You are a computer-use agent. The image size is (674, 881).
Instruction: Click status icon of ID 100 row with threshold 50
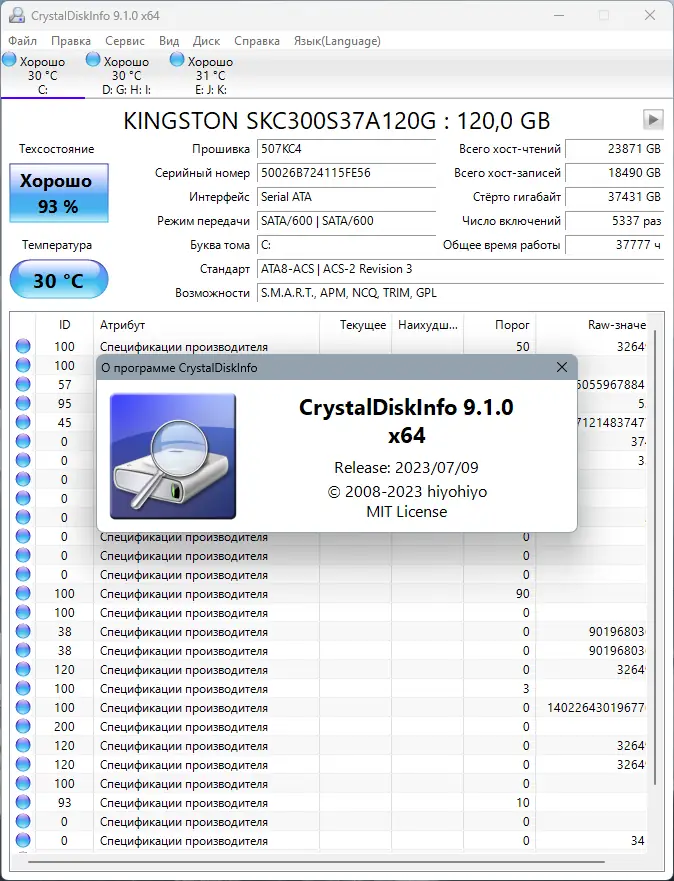point(23,346)
